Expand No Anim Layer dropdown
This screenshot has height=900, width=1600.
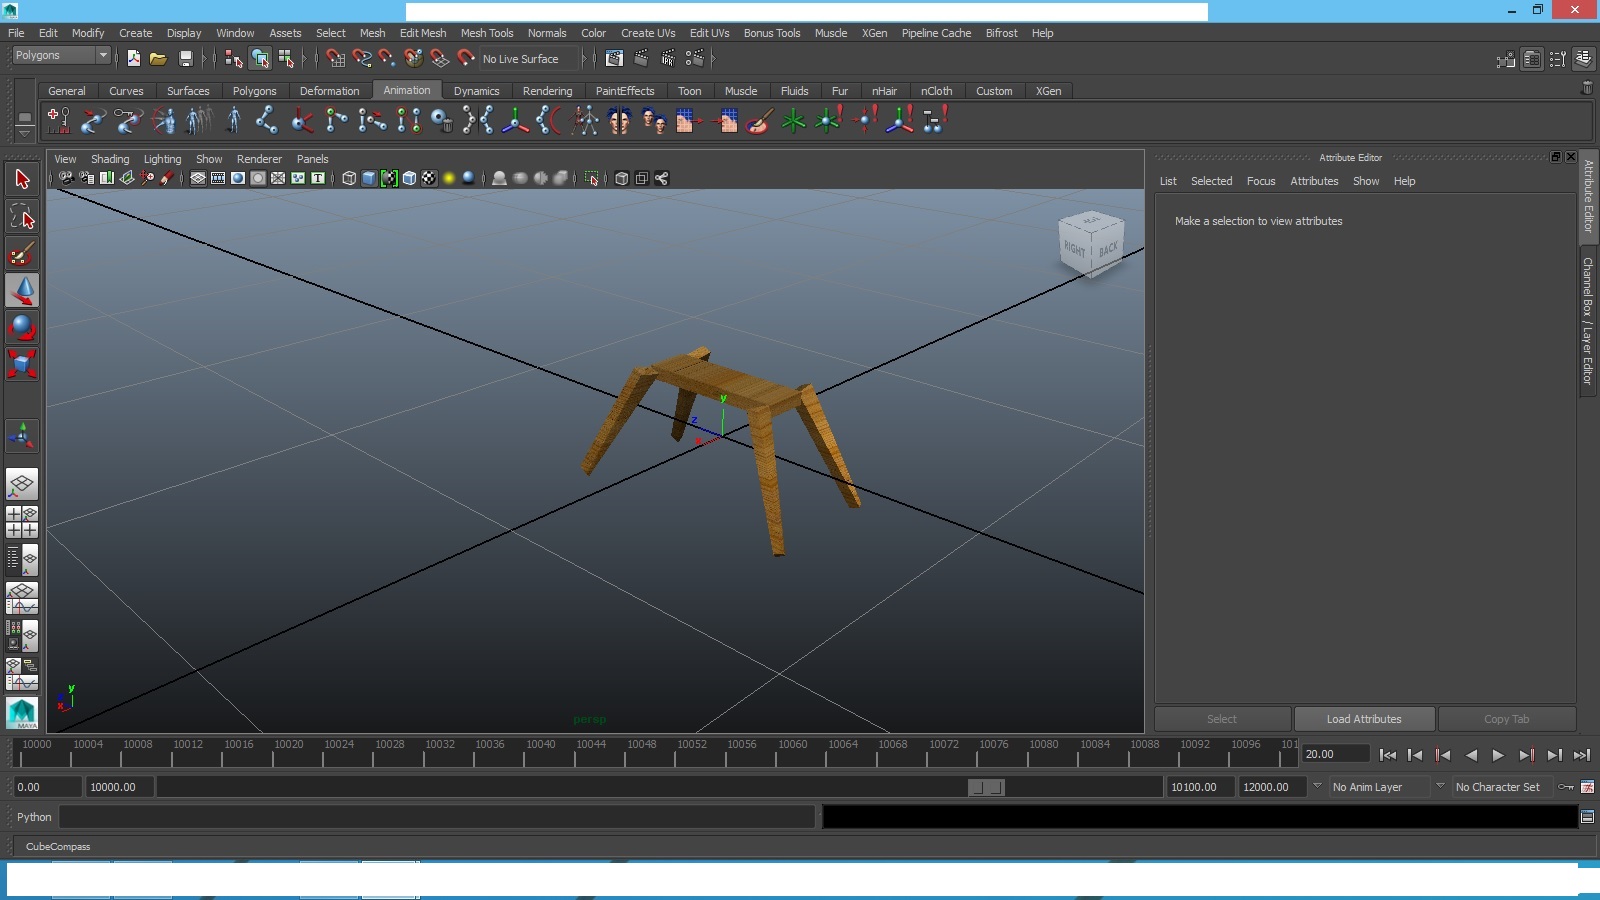point(1318,786)
